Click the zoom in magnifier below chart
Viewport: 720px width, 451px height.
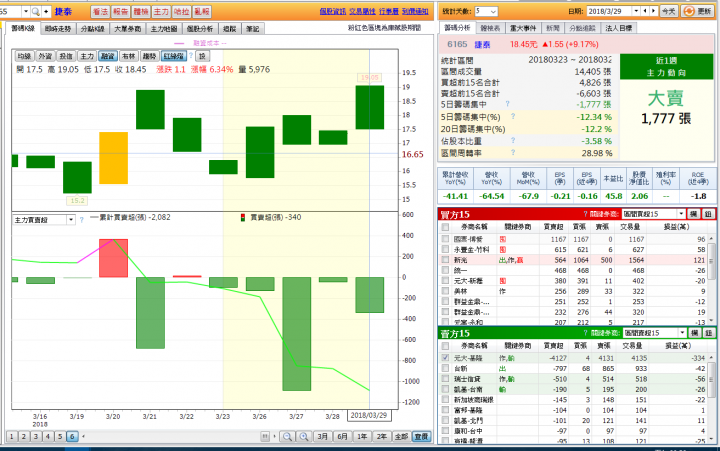point(304,436)
